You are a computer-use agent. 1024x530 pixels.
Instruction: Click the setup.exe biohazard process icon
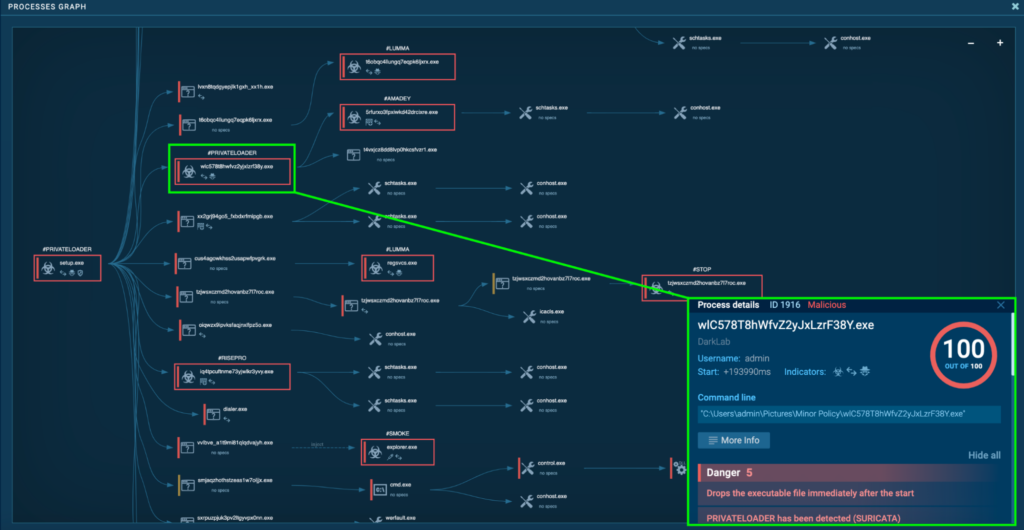(x=47, y=266)
